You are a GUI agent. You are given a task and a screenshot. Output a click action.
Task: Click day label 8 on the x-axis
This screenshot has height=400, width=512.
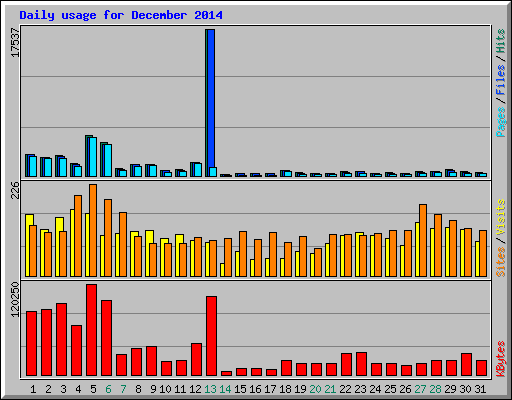[x=138, y=389]
